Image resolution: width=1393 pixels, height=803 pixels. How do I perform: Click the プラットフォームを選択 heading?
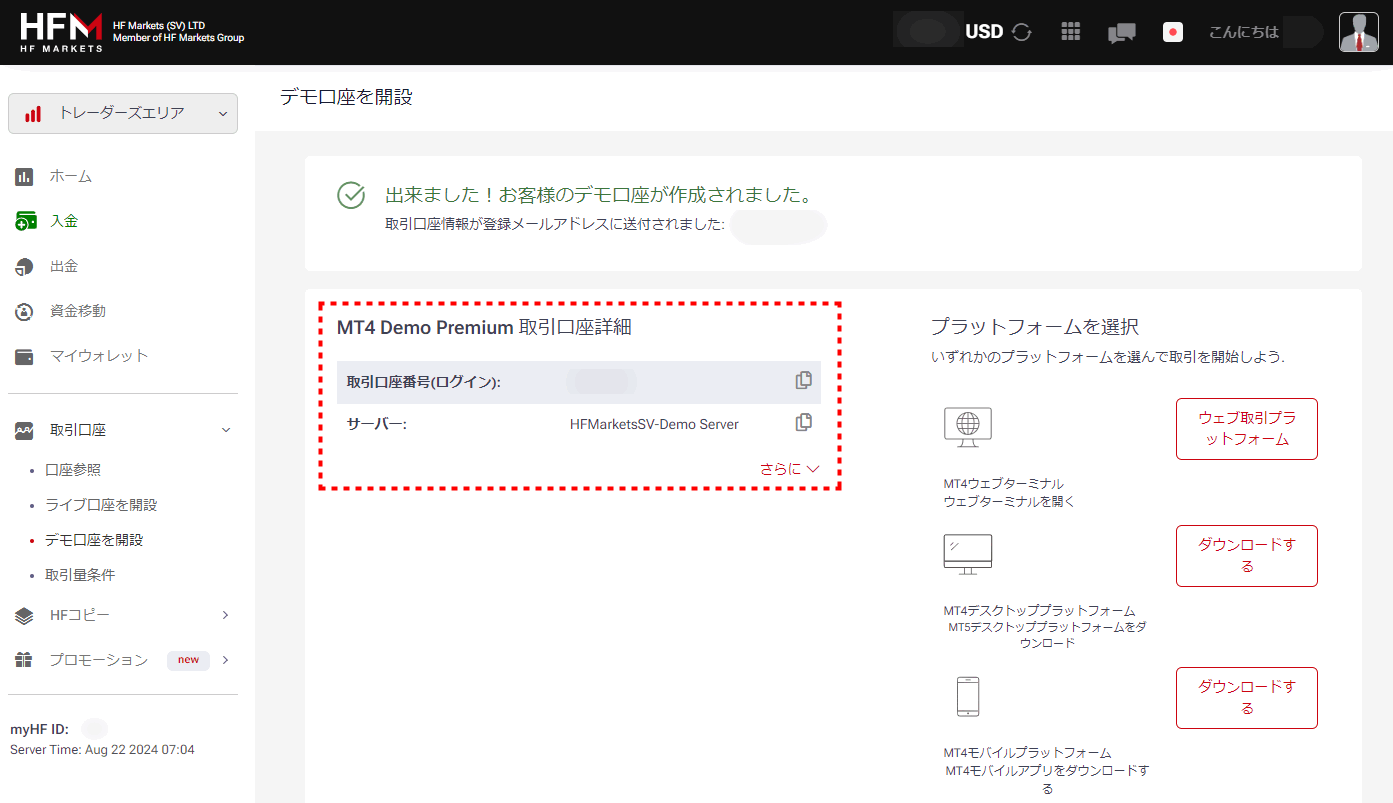1035,327
